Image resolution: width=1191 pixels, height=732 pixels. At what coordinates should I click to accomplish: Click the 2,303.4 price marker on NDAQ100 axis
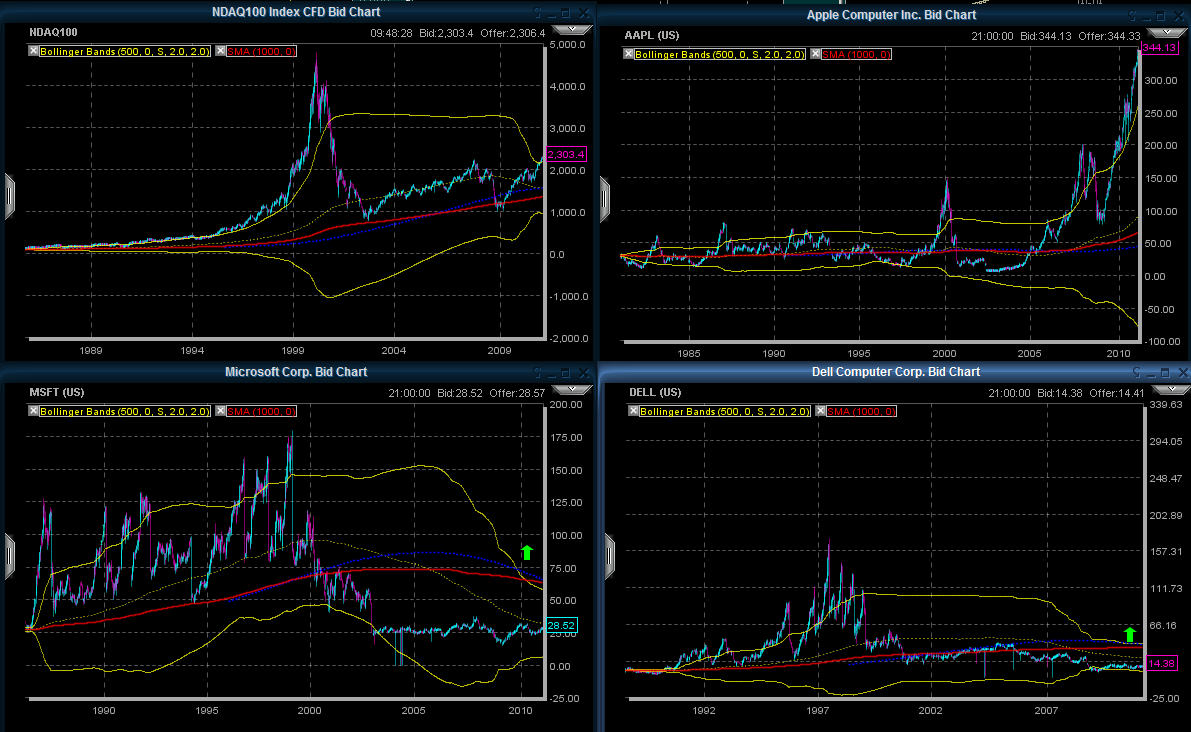(x=567, y=154)
